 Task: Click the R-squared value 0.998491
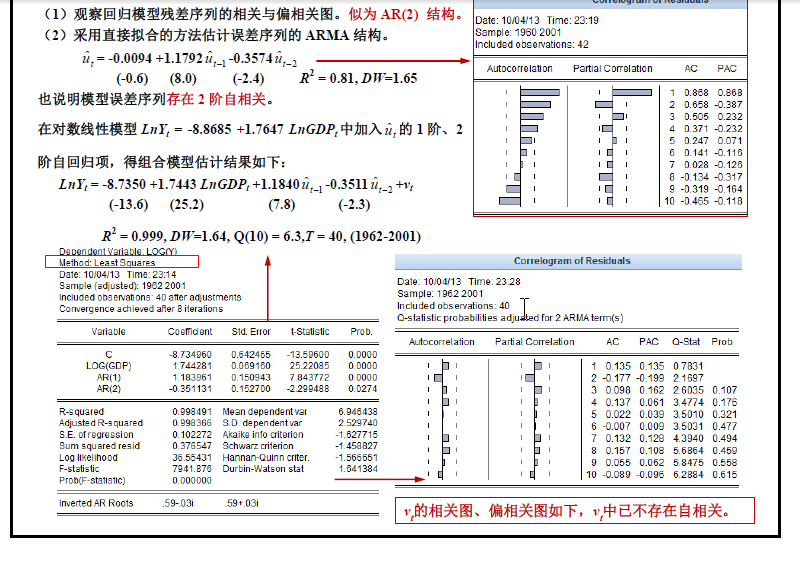pyautogui.click(x=192, y=412)
